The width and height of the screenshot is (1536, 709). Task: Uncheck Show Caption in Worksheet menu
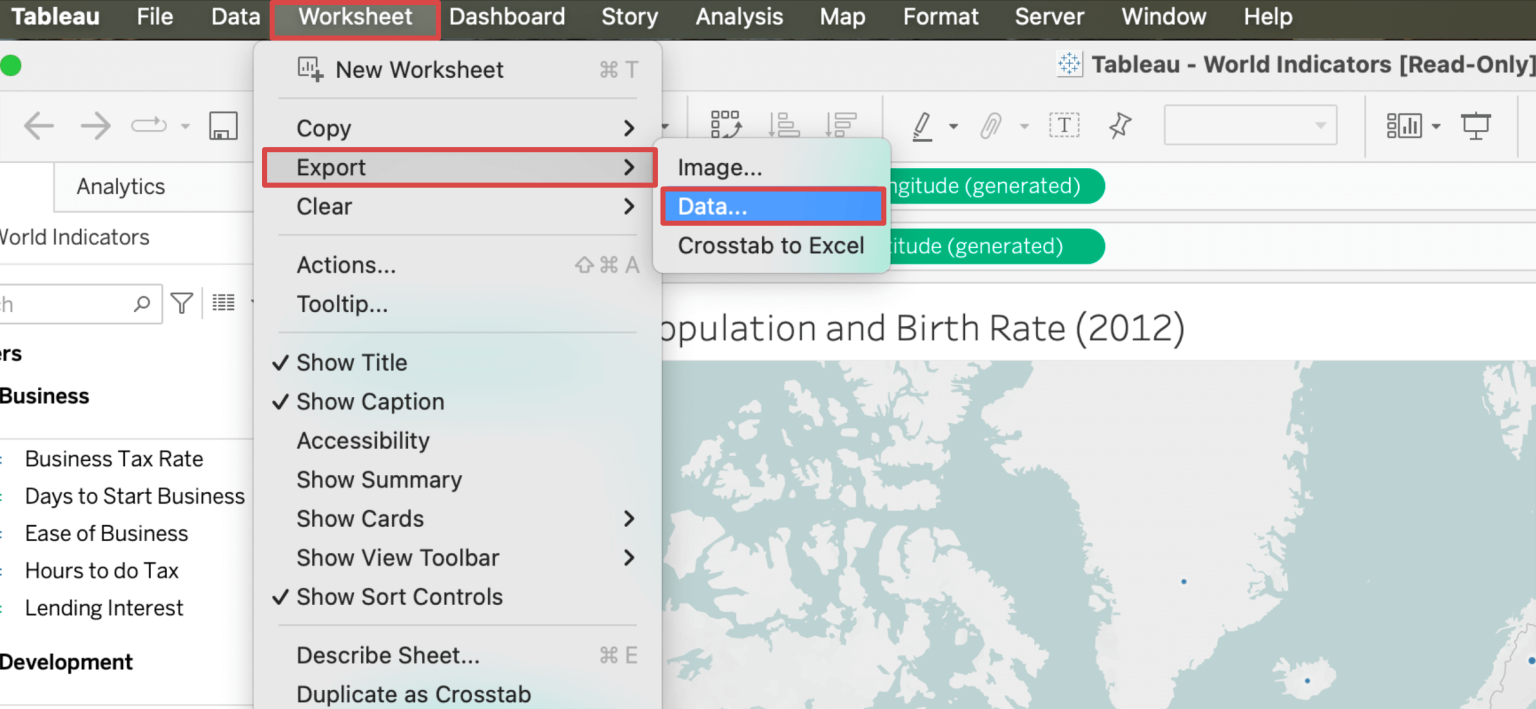370,402
